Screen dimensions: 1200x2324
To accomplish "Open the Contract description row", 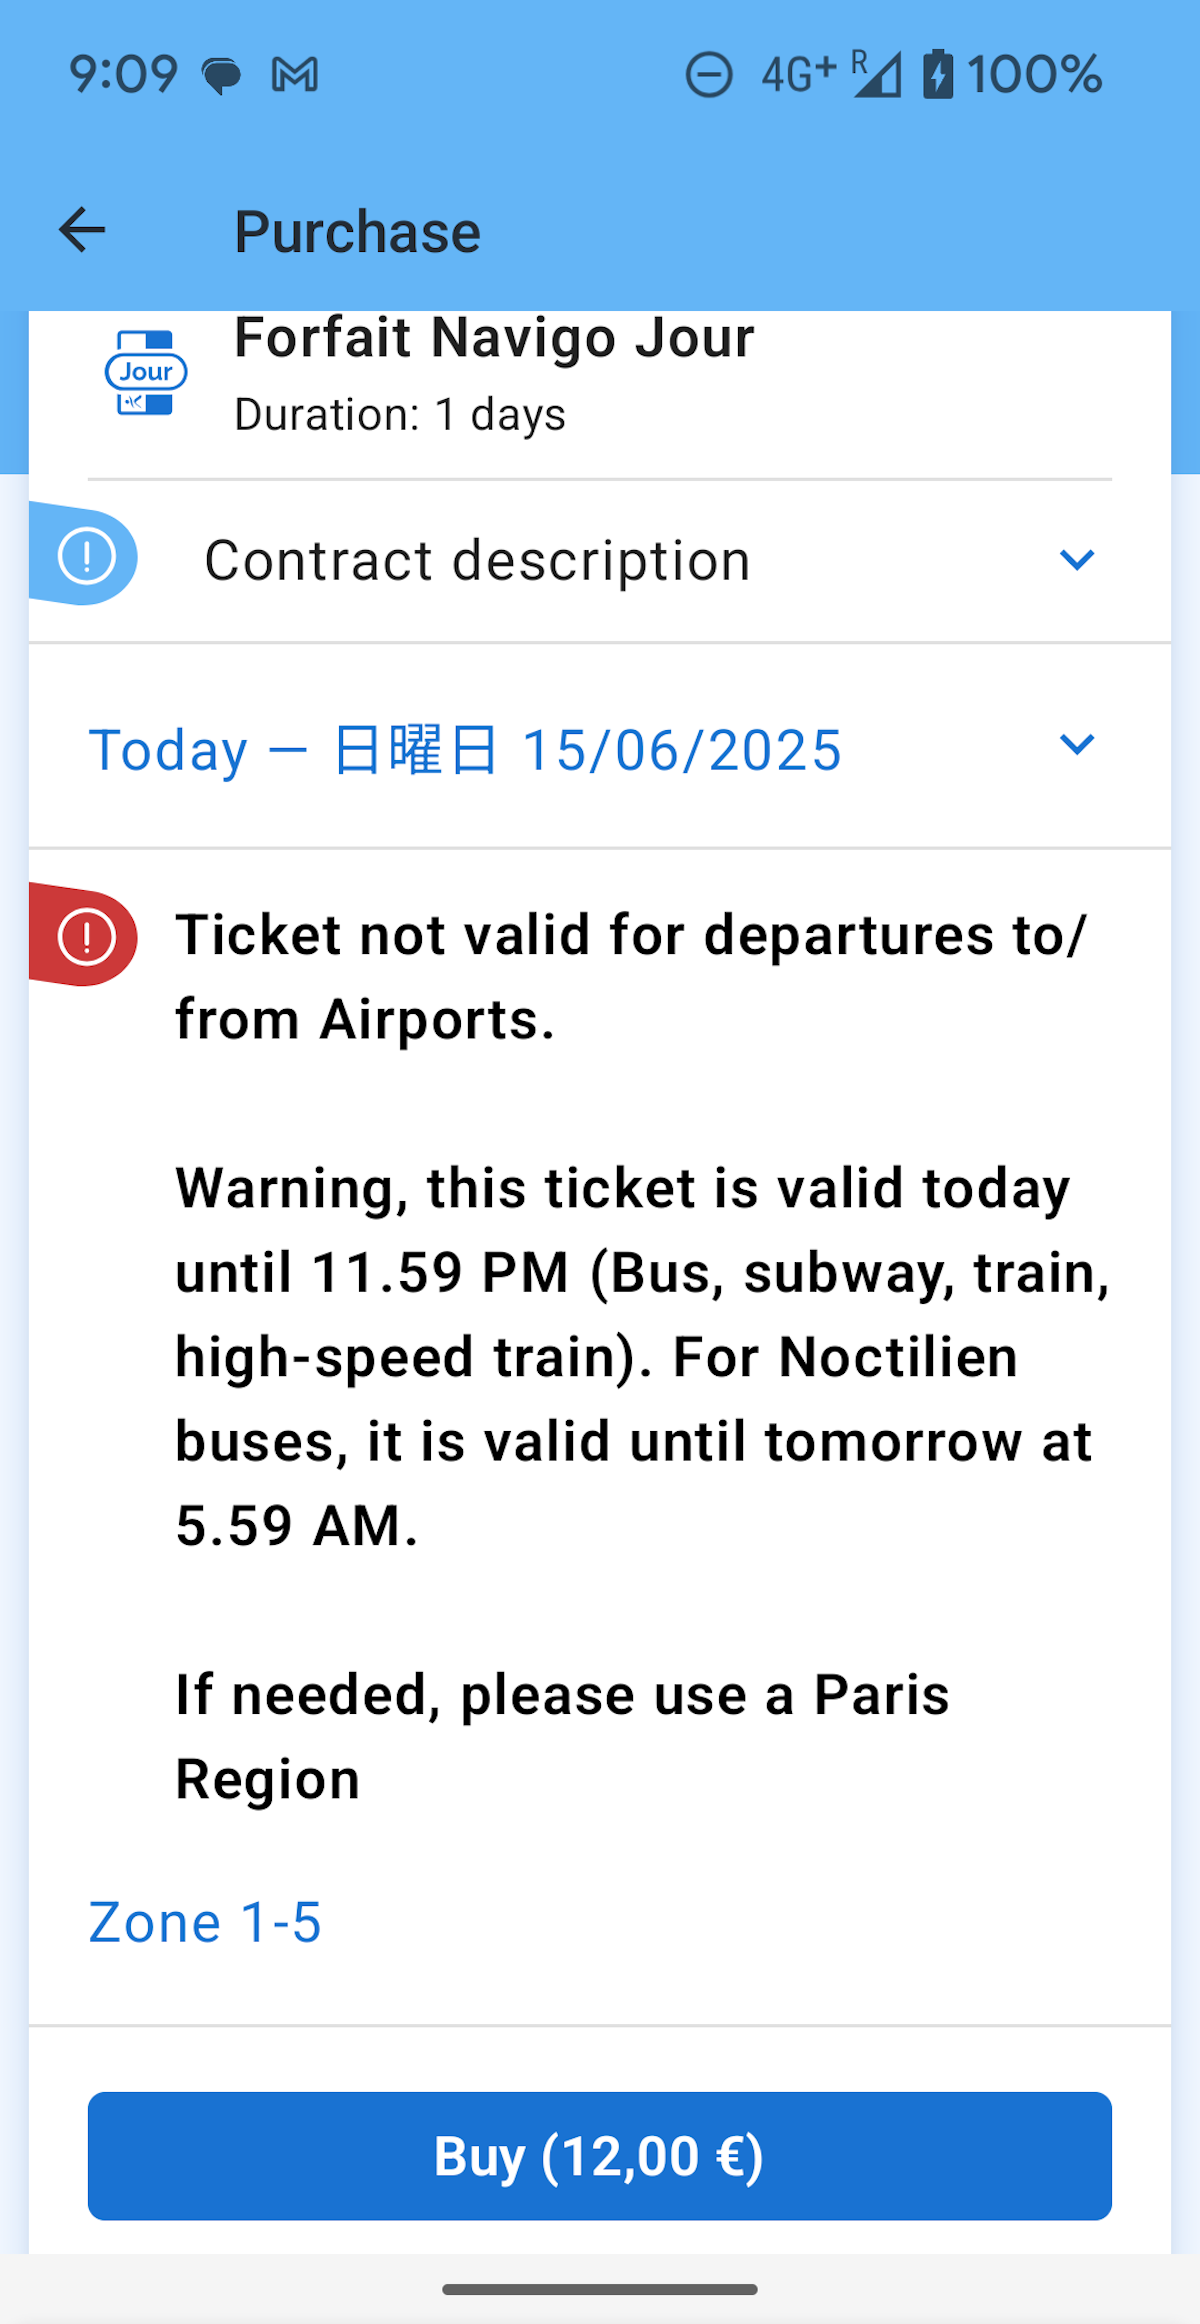I will coord(478,560).
